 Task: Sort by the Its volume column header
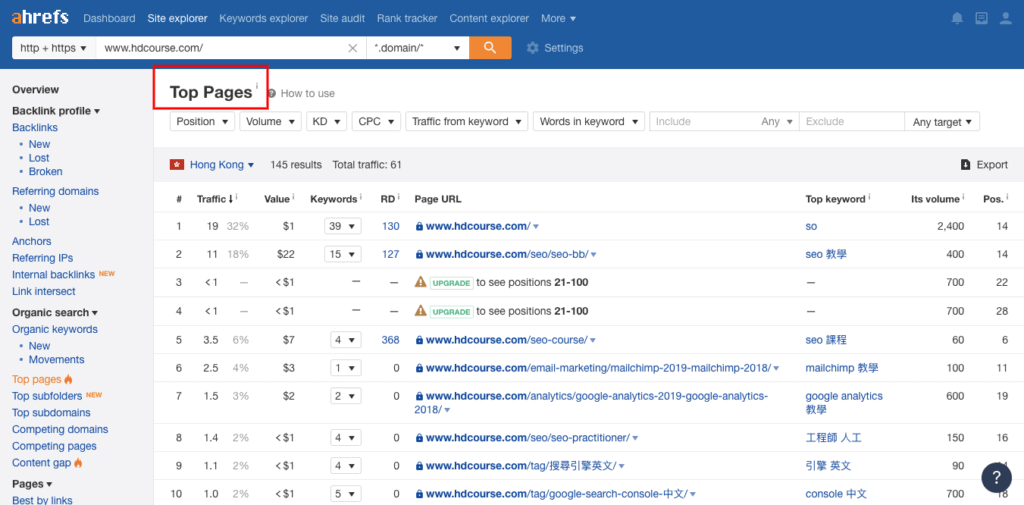[x=936, y=199]
